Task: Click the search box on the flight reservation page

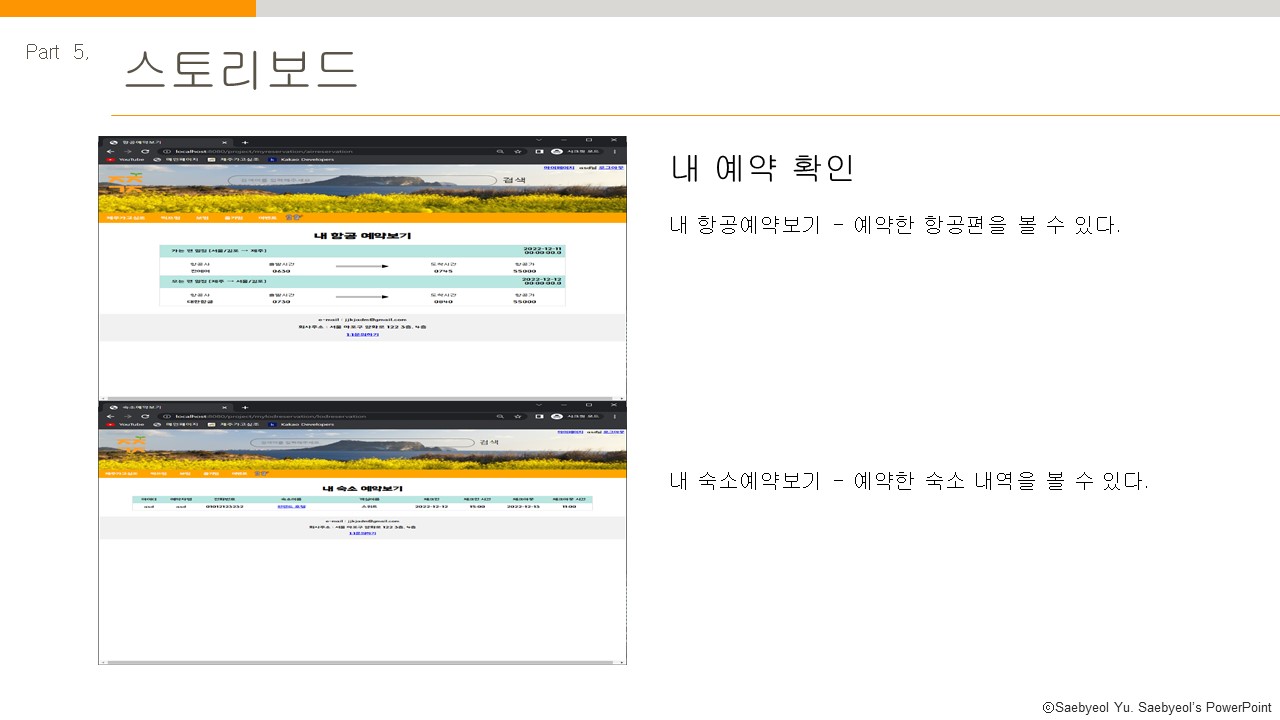Action: coord(362,180)
